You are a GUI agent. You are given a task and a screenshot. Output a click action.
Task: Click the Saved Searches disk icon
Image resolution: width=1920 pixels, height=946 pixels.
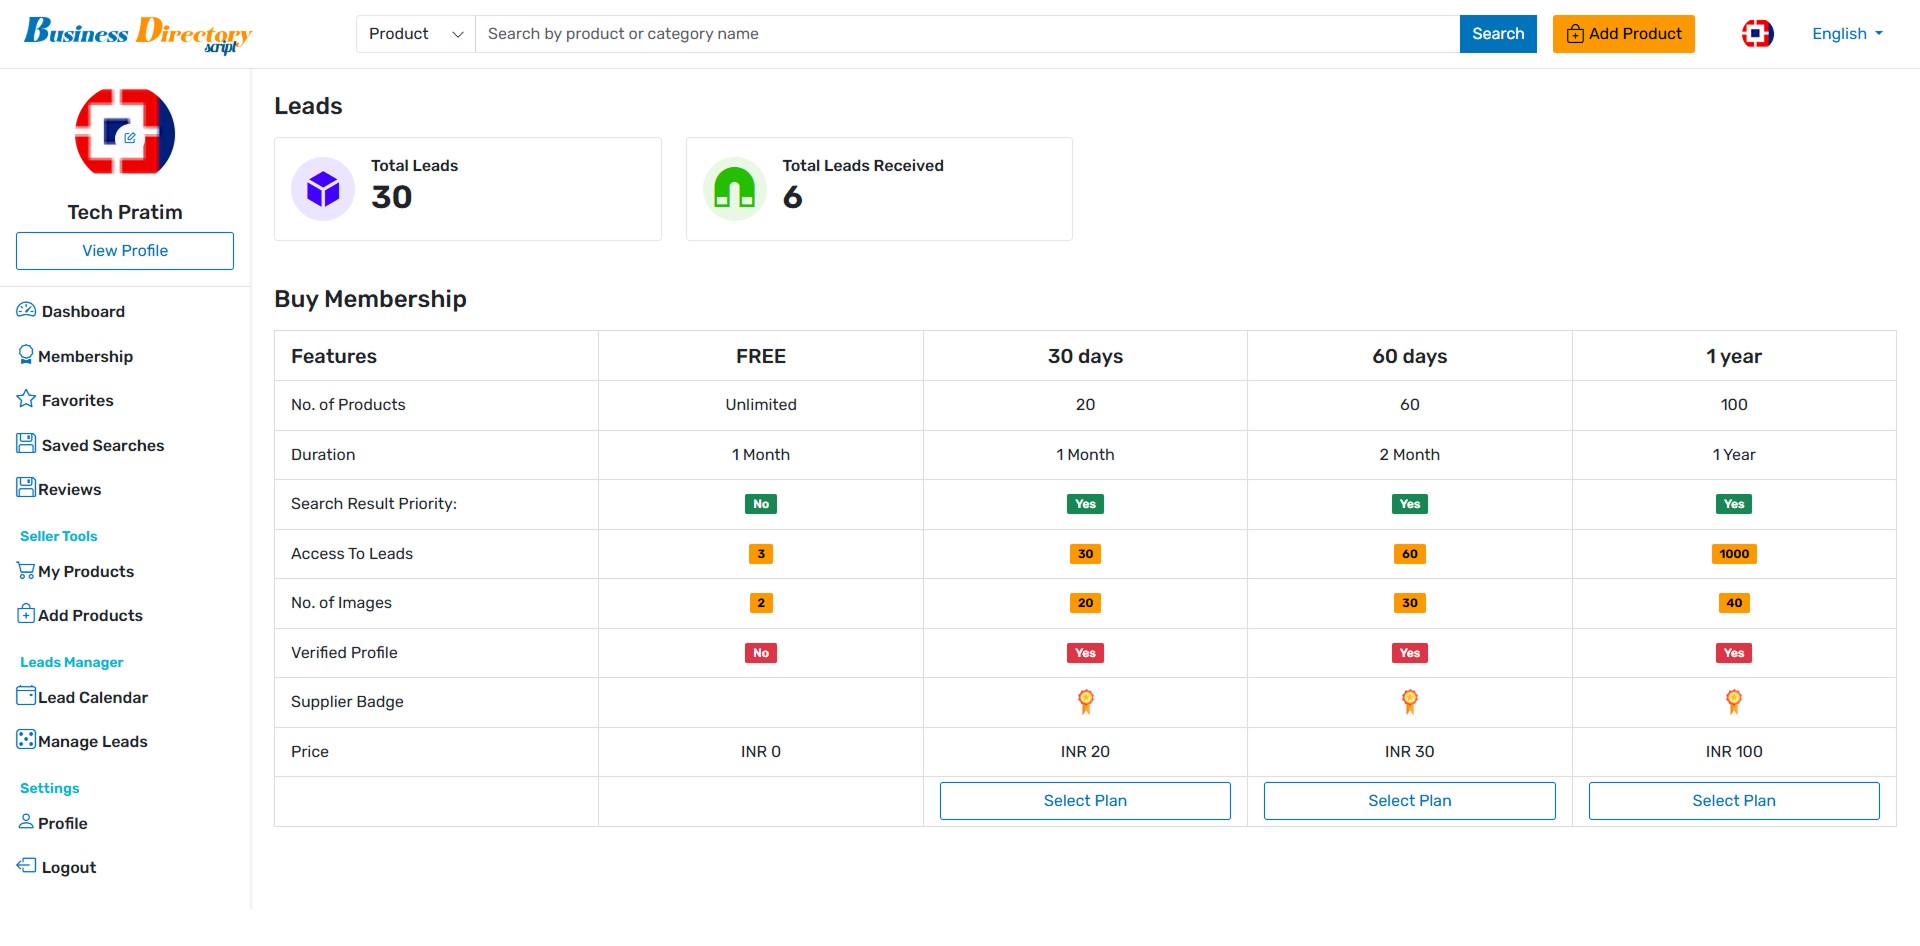tap(24, 441)
